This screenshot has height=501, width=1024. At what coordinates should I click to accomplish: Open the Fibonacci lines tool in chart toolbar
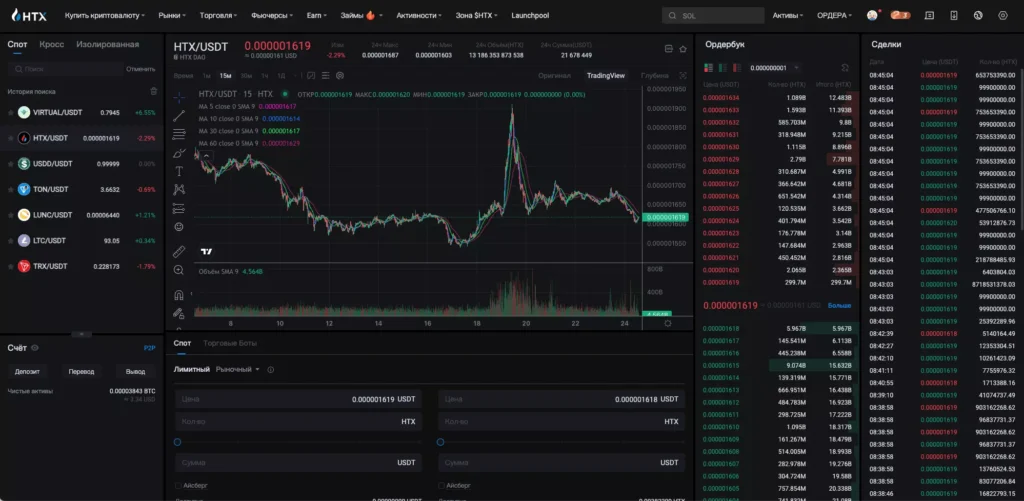pyautogui.click(x=179, y=134)
